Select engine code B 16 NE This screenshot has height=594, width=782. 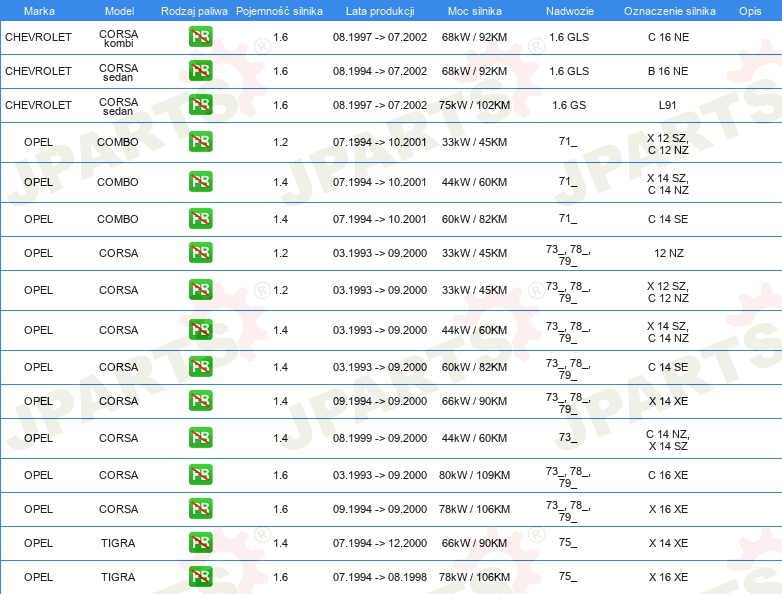coord(668,71)
